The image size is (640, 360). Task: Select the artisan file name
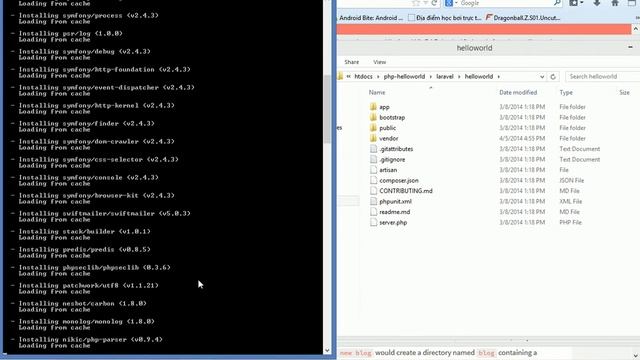[388, 170]
